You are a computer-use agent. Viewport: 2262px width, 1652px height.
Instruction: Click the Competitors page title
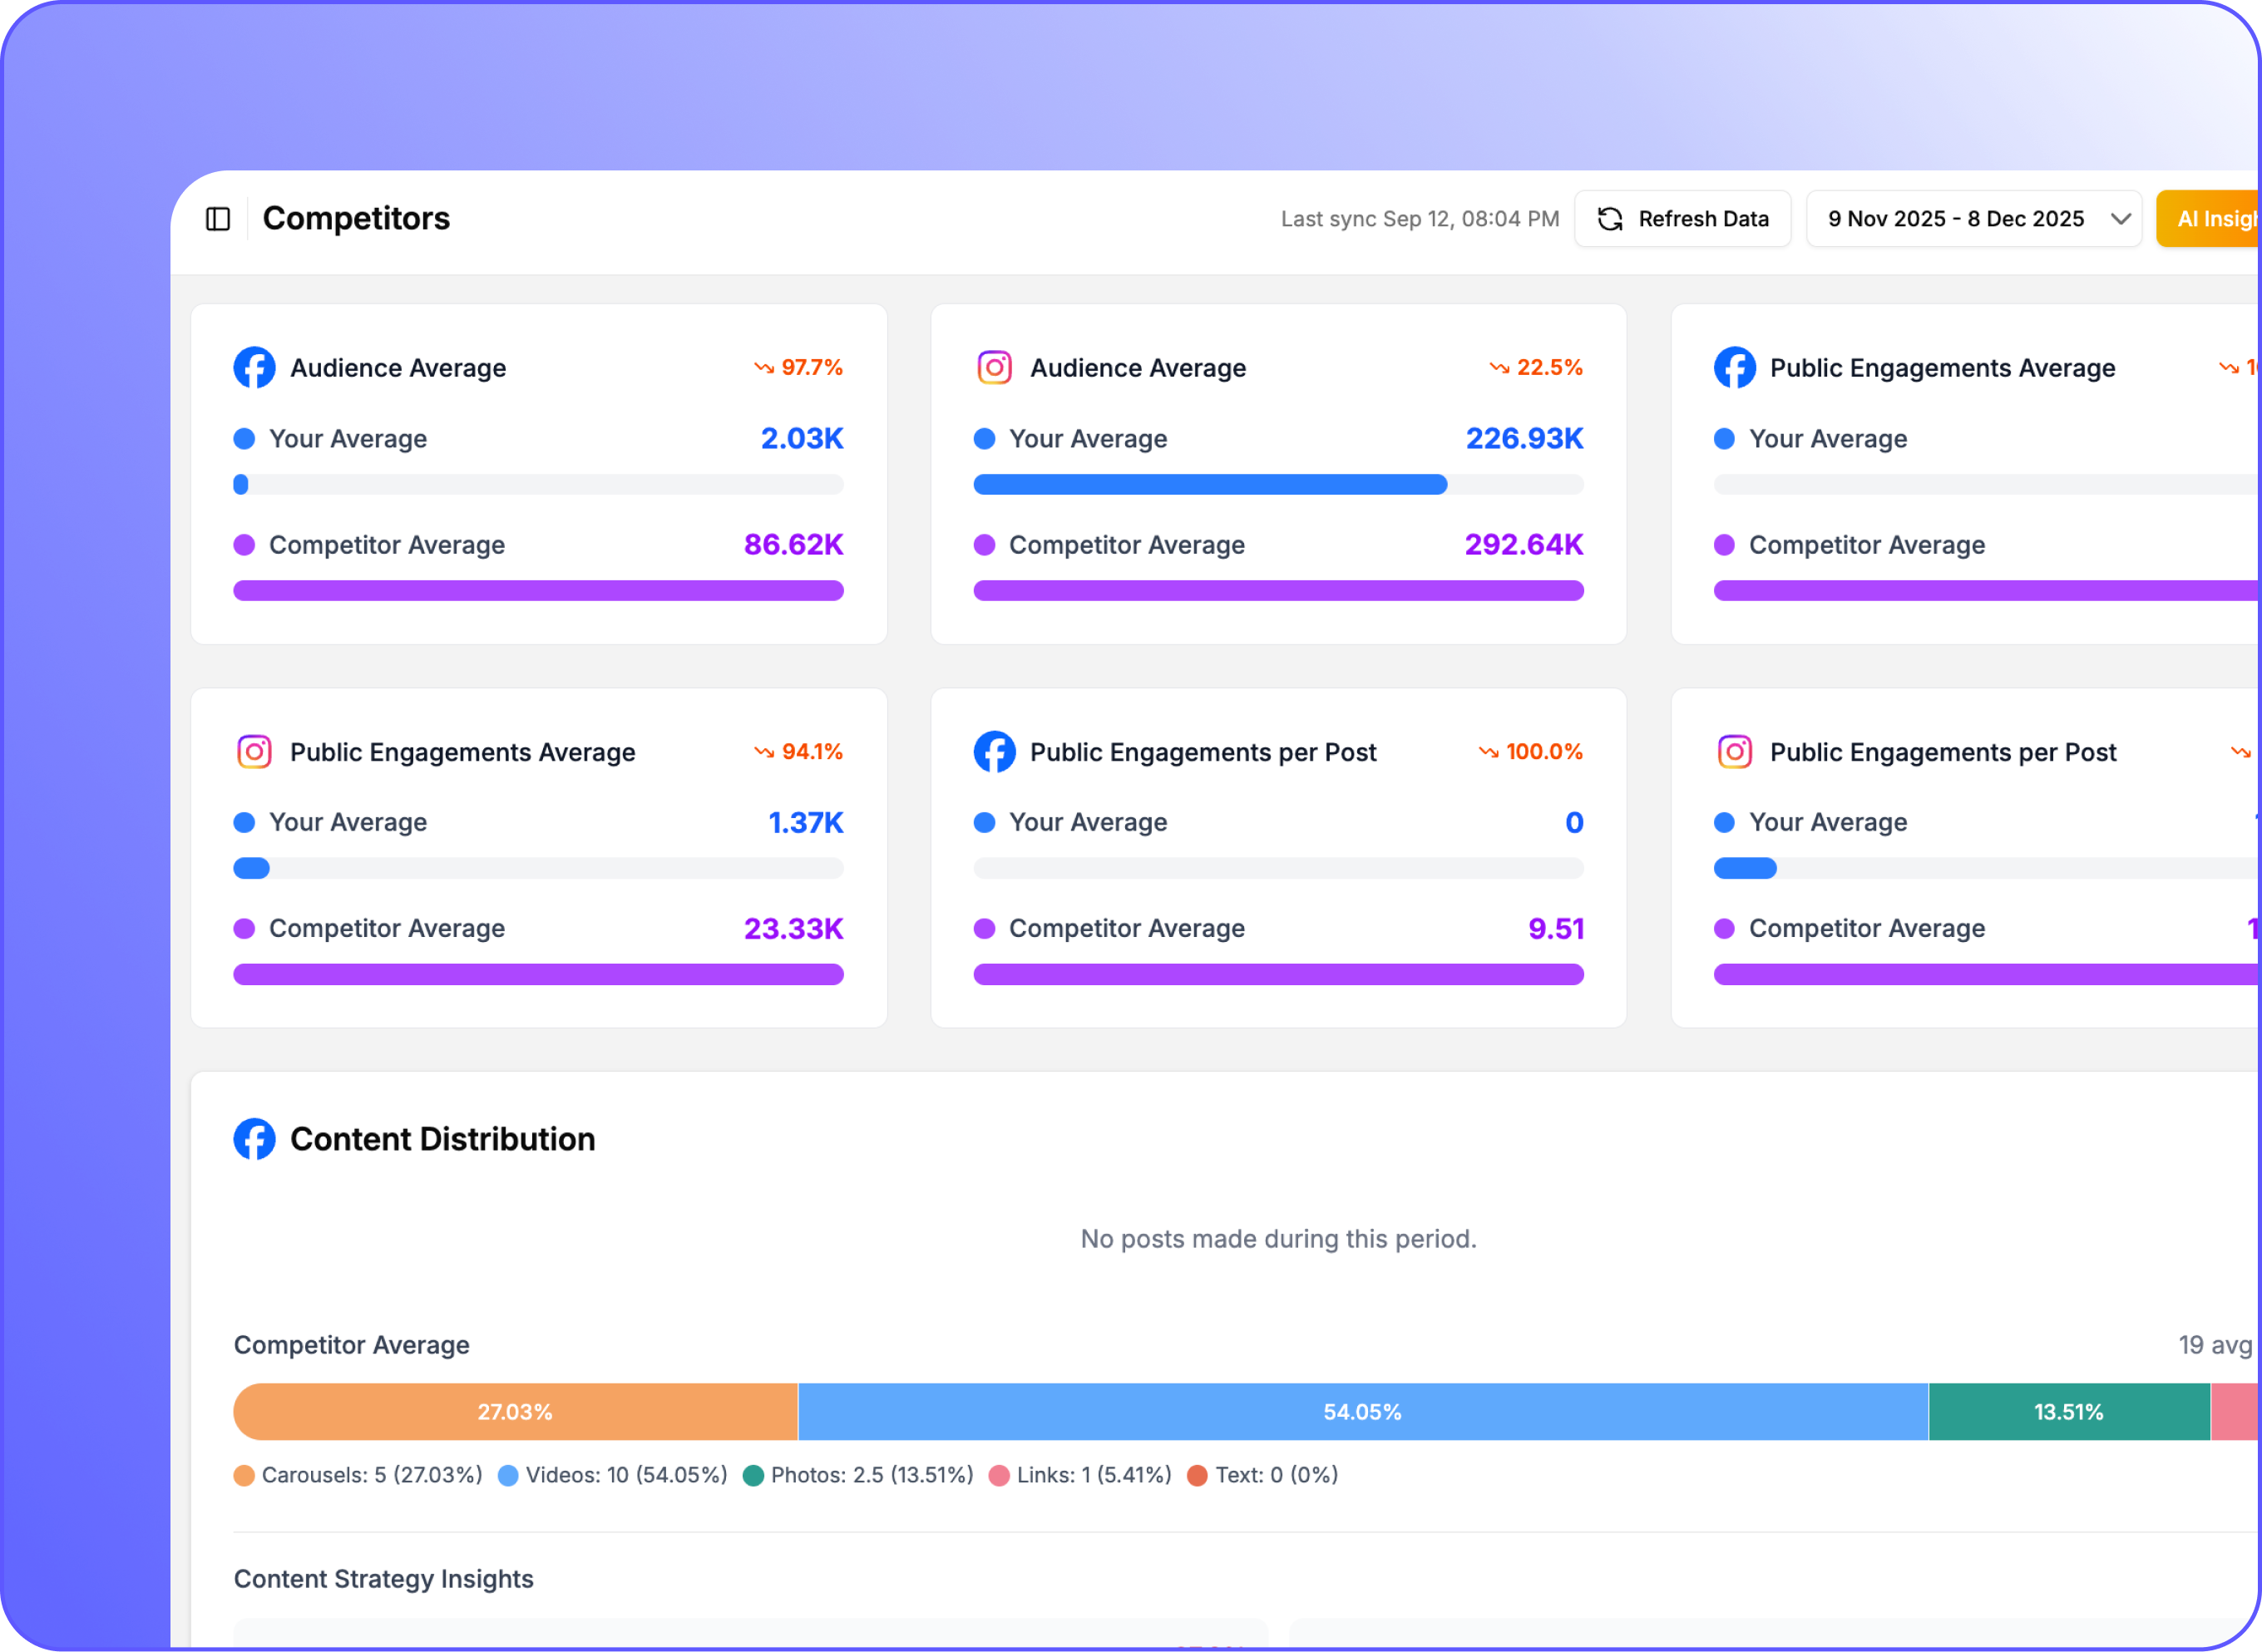(x=357, y=218)
